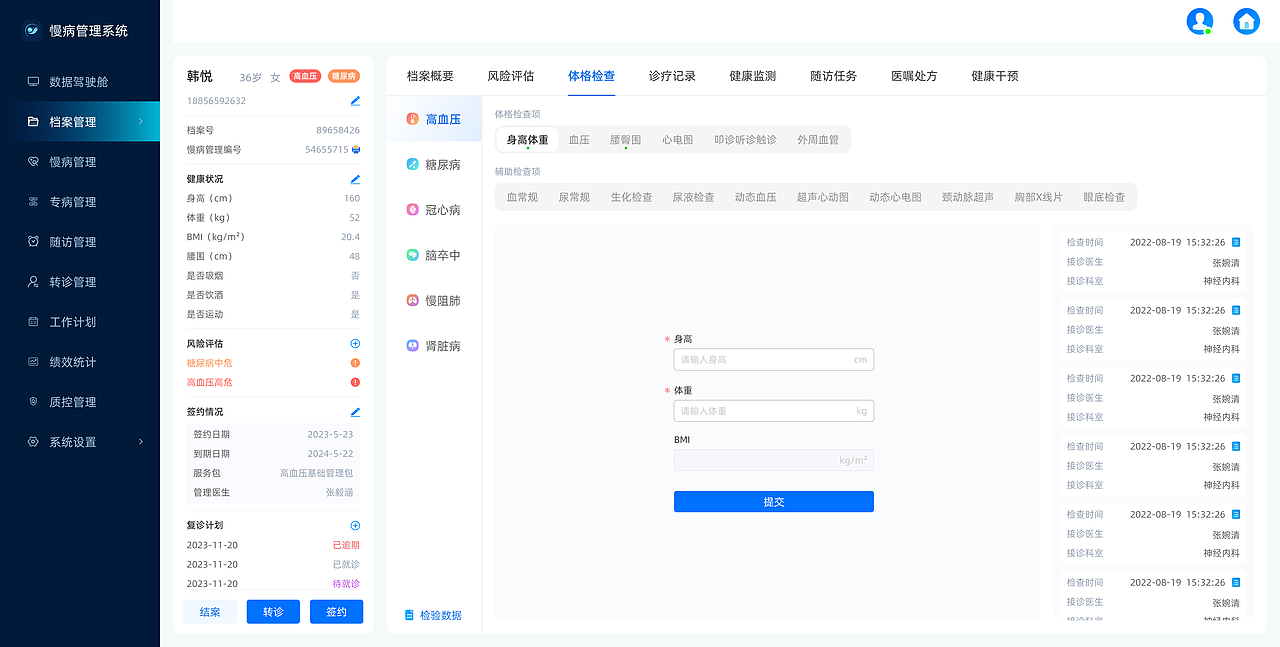Click the 冠心病 disease icon in the disease list

(x=412, y=210)
